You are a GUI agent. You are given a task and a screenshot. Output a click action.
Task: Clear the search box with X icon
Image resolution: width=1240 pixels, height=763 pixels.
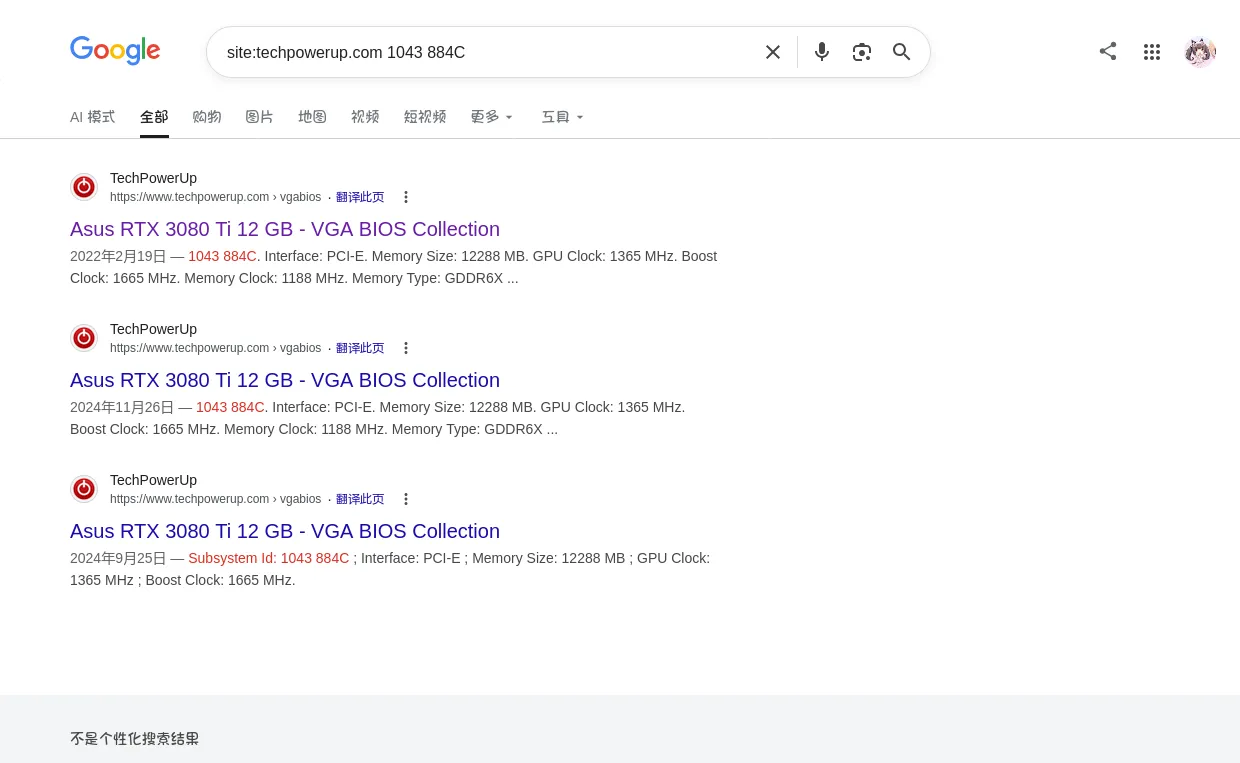click(773, 52)
